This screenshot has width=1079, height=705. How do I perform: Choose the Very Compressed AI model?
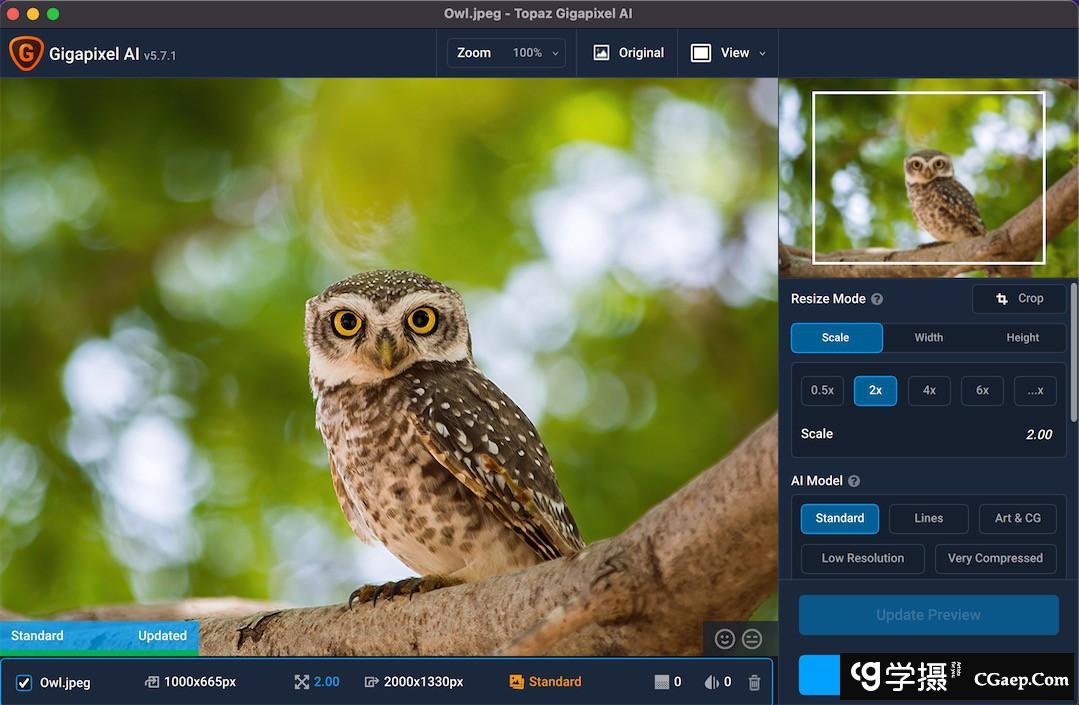994,558
